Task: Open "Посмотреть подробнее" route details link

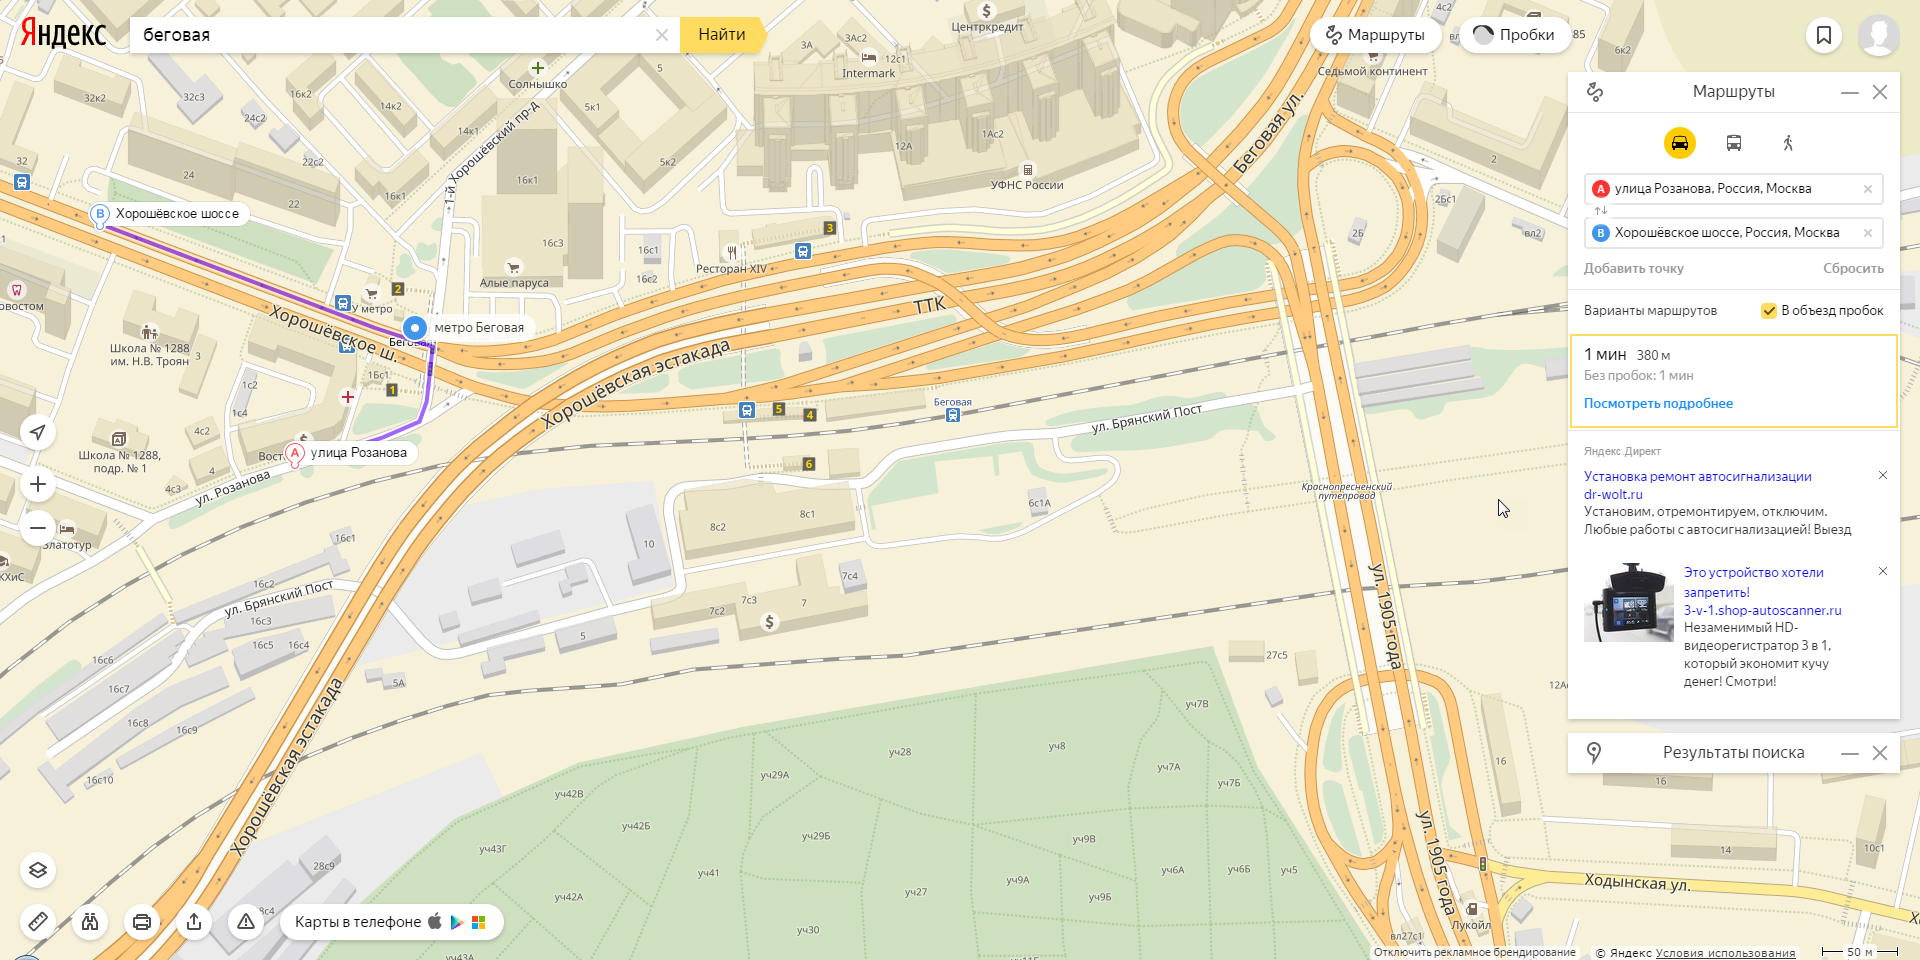Action: pyautogui.click(x=1658, y=404)
